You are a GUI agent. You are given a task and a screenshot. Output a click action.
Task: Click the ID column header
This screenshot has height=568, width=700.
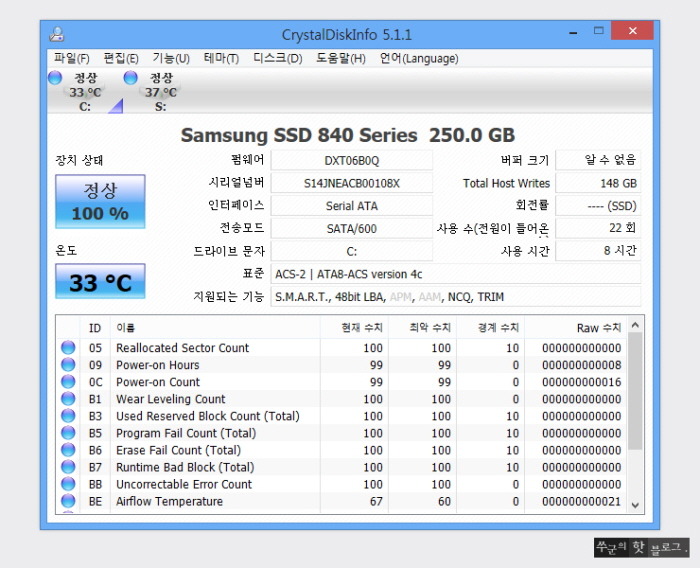click(x=95, y=328)
